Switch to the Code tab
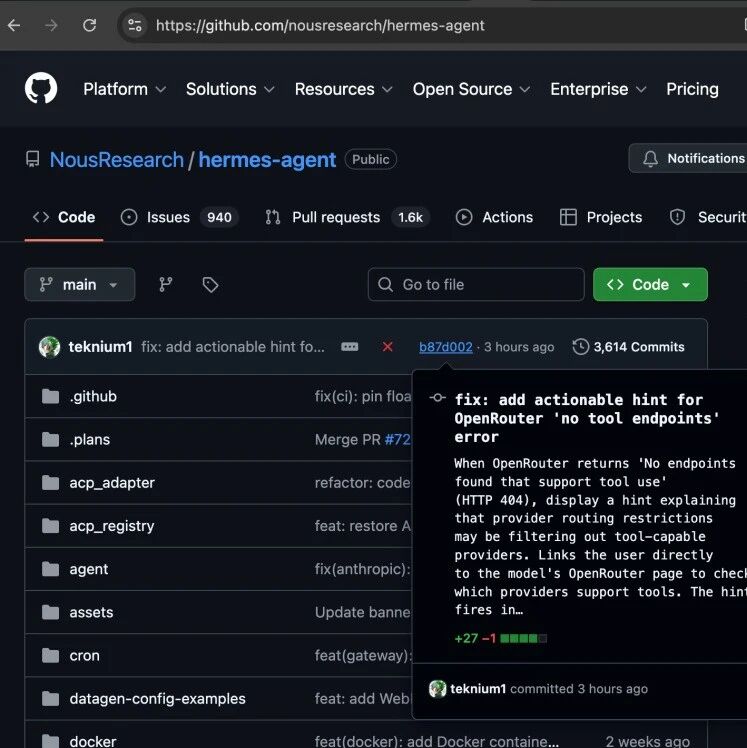Screen dimensions: 747x748 click(64, 218)
